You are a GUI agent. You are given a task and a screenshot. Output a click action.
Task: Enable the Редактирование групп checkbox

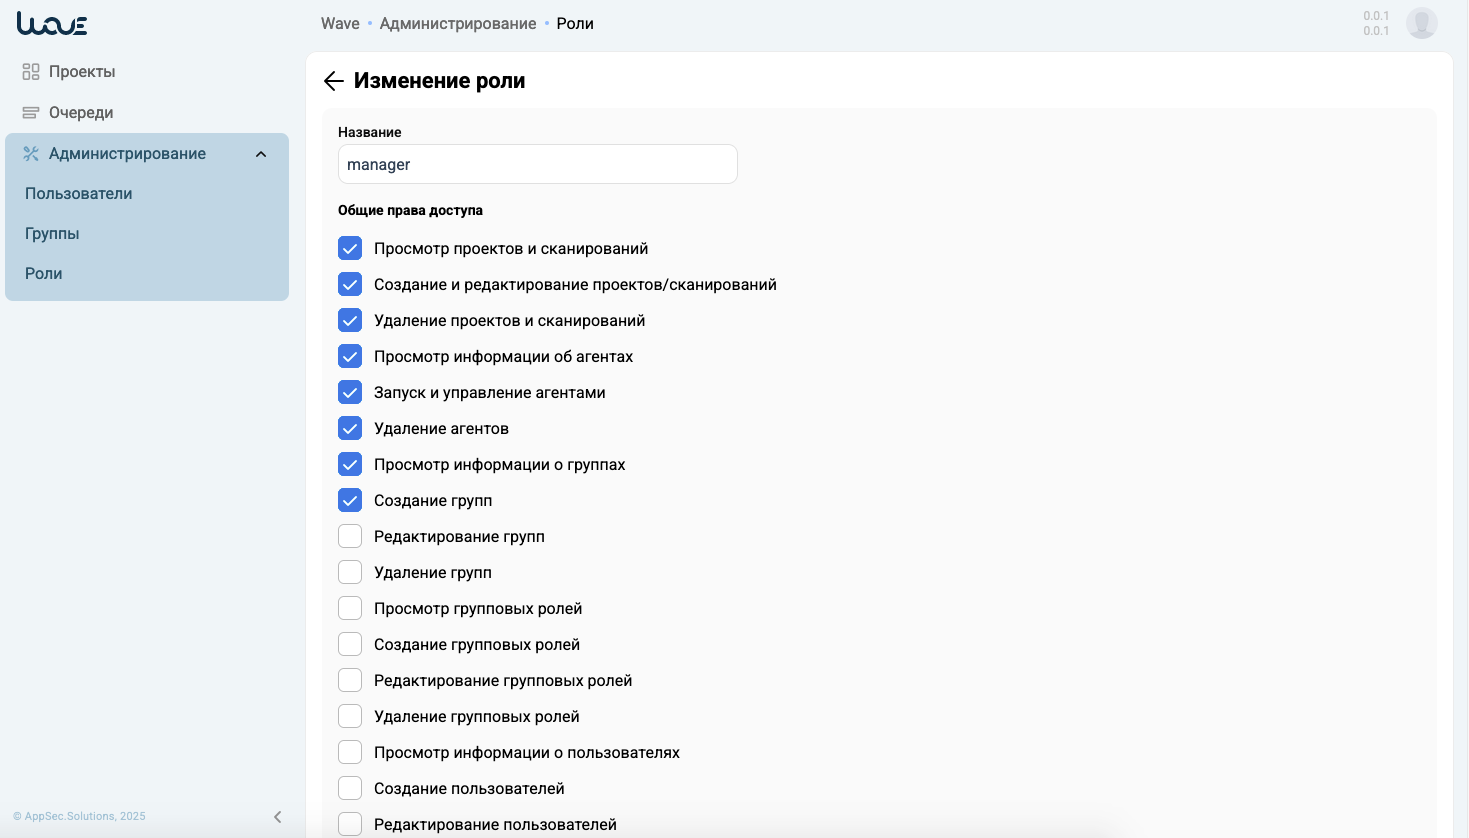[x=350, y=537]
